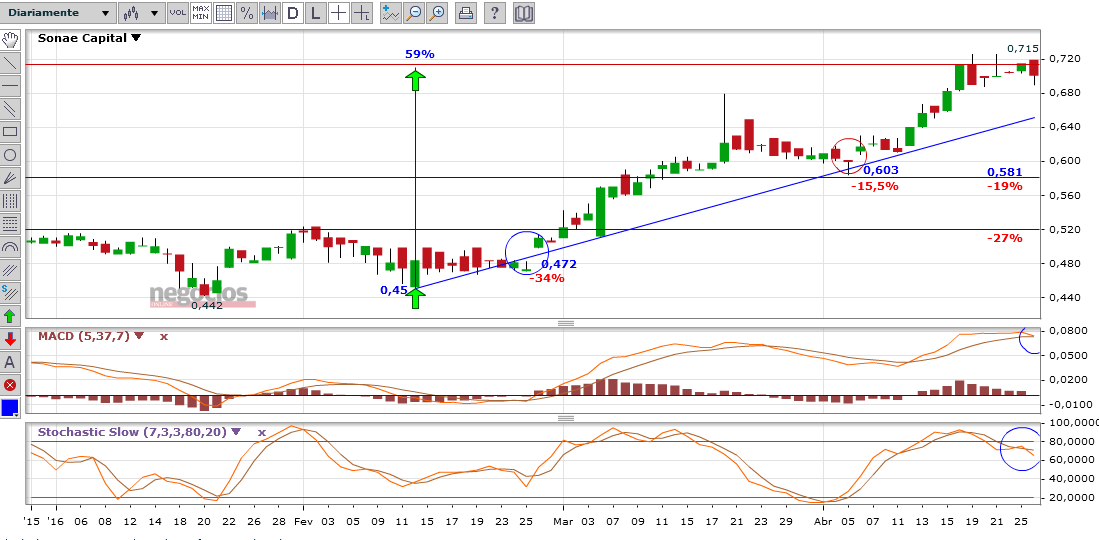Expand the Sonae Capital title dropdown
This screenshot has height=540, width=1099.
(137, 38)
